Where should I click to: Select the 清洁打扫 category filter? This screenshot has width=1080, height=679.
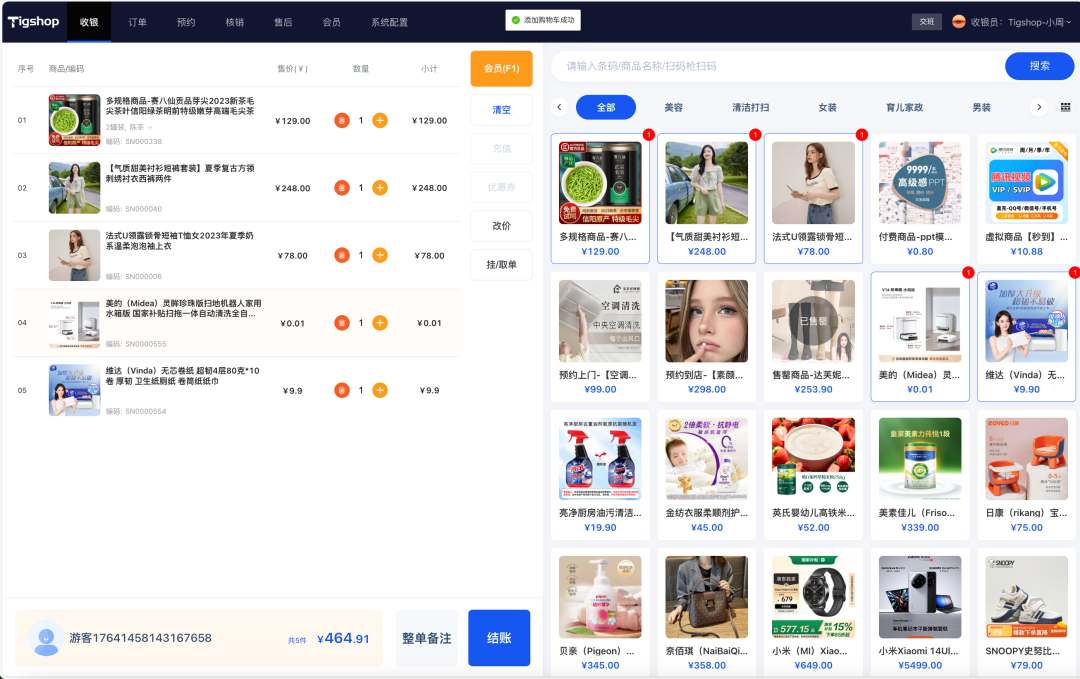(x=751, y=107)
